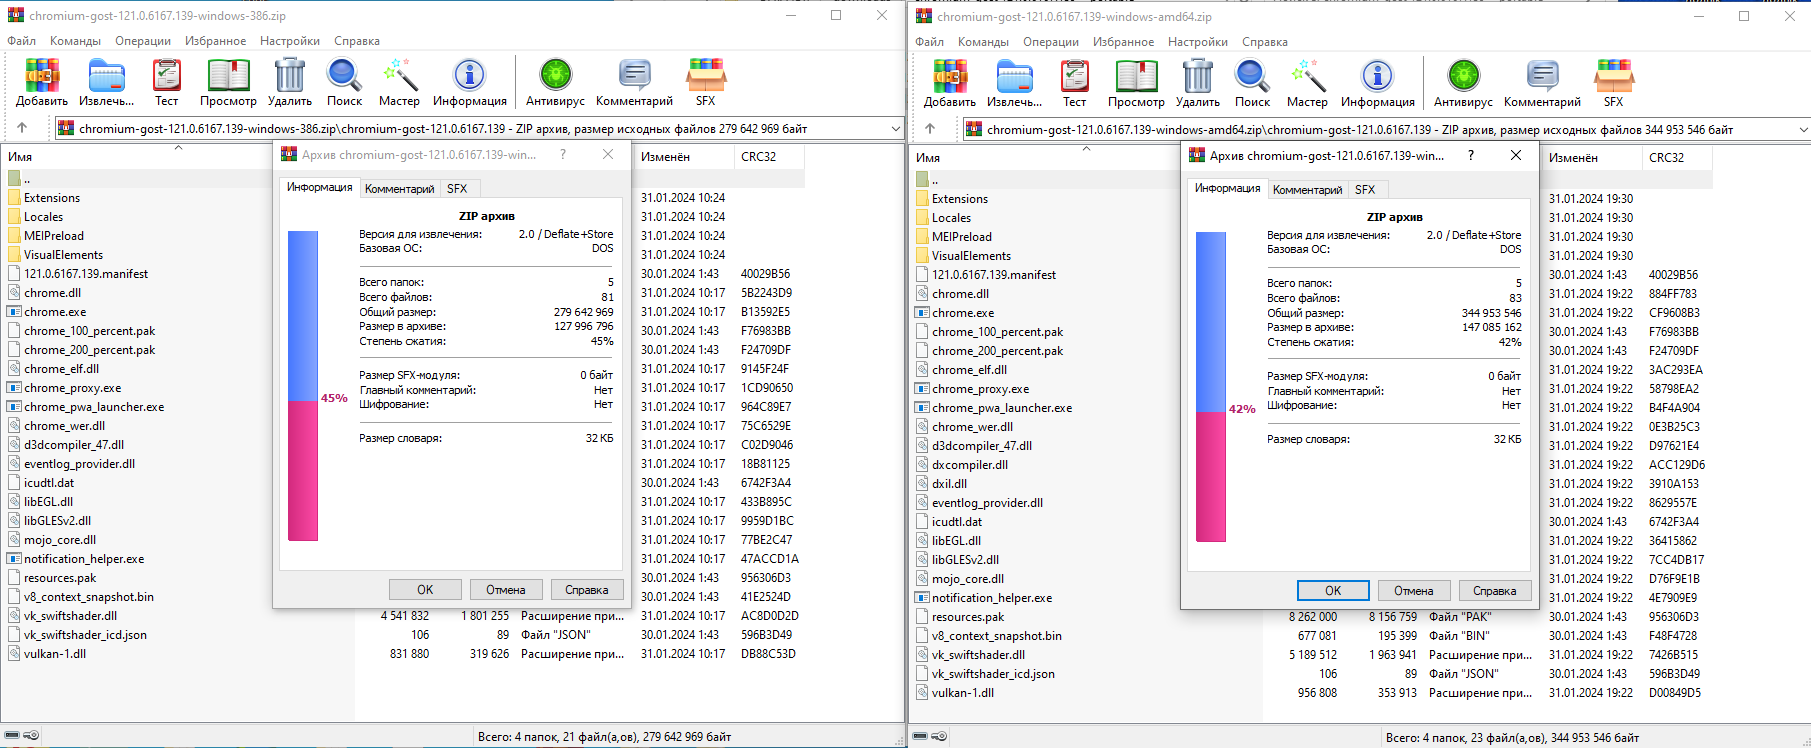
Task: Select the Locales folder in the amd64 window
Action: [951, 218]
